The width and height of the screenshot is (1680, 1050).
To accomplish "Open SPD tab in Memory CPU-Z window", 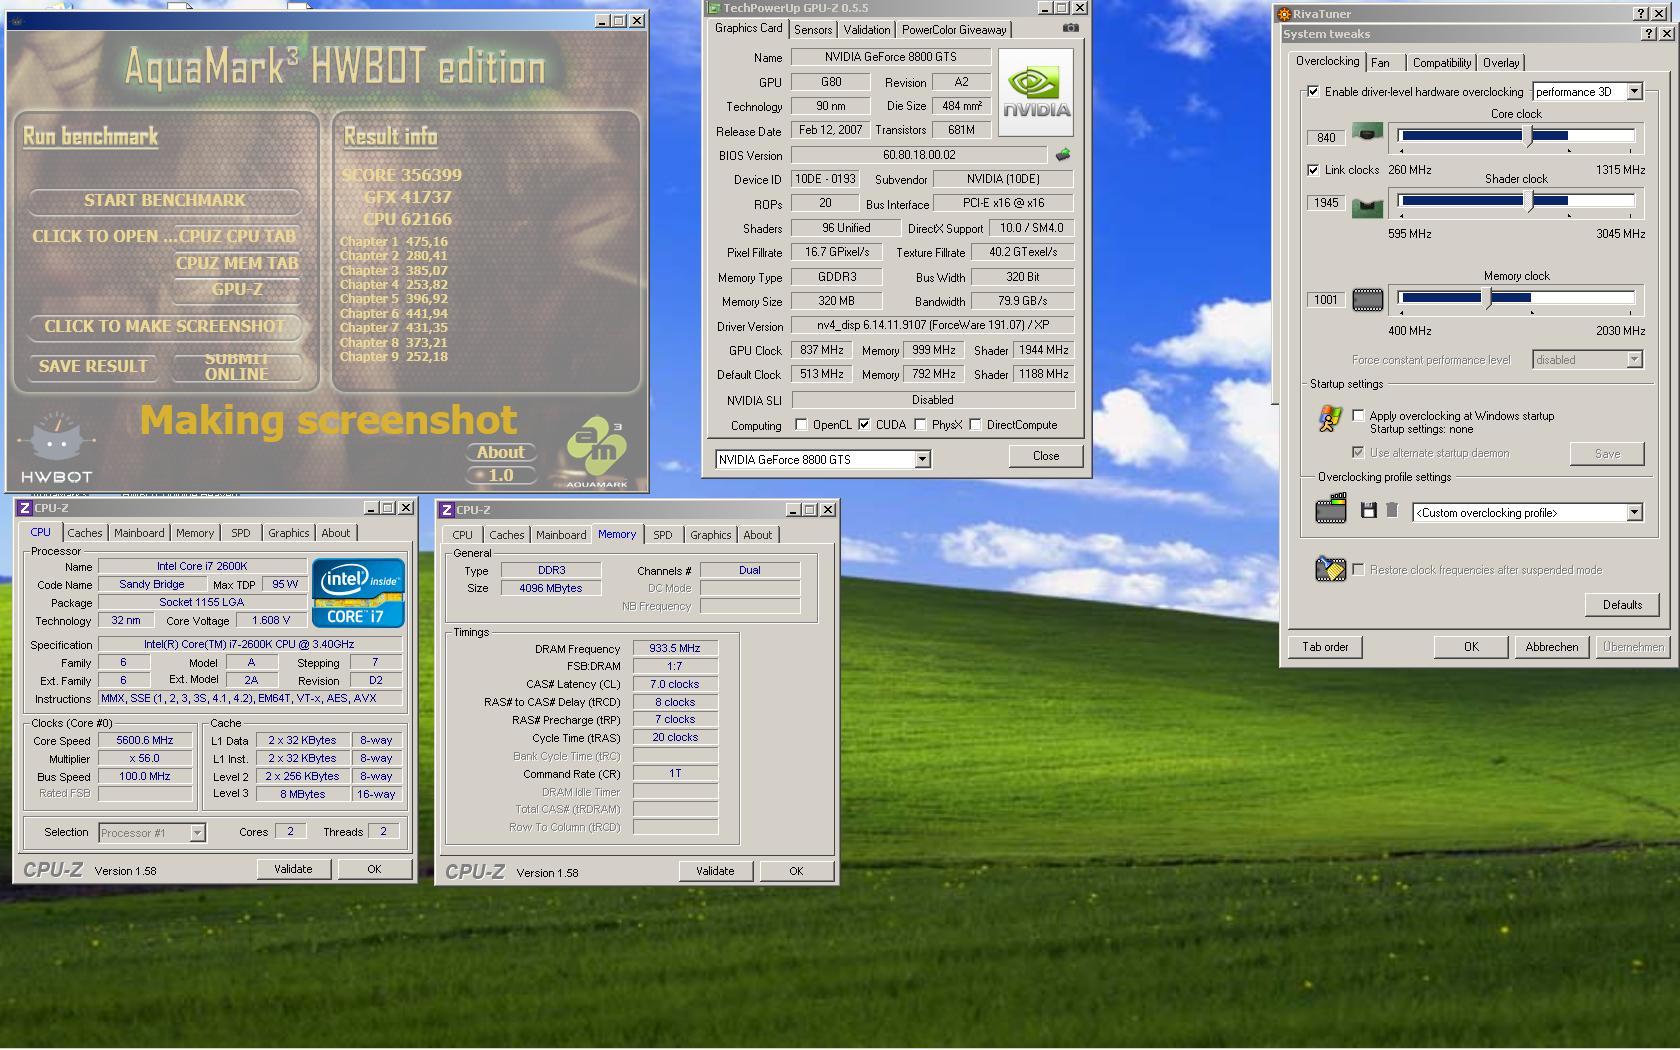I will [662, 535].
